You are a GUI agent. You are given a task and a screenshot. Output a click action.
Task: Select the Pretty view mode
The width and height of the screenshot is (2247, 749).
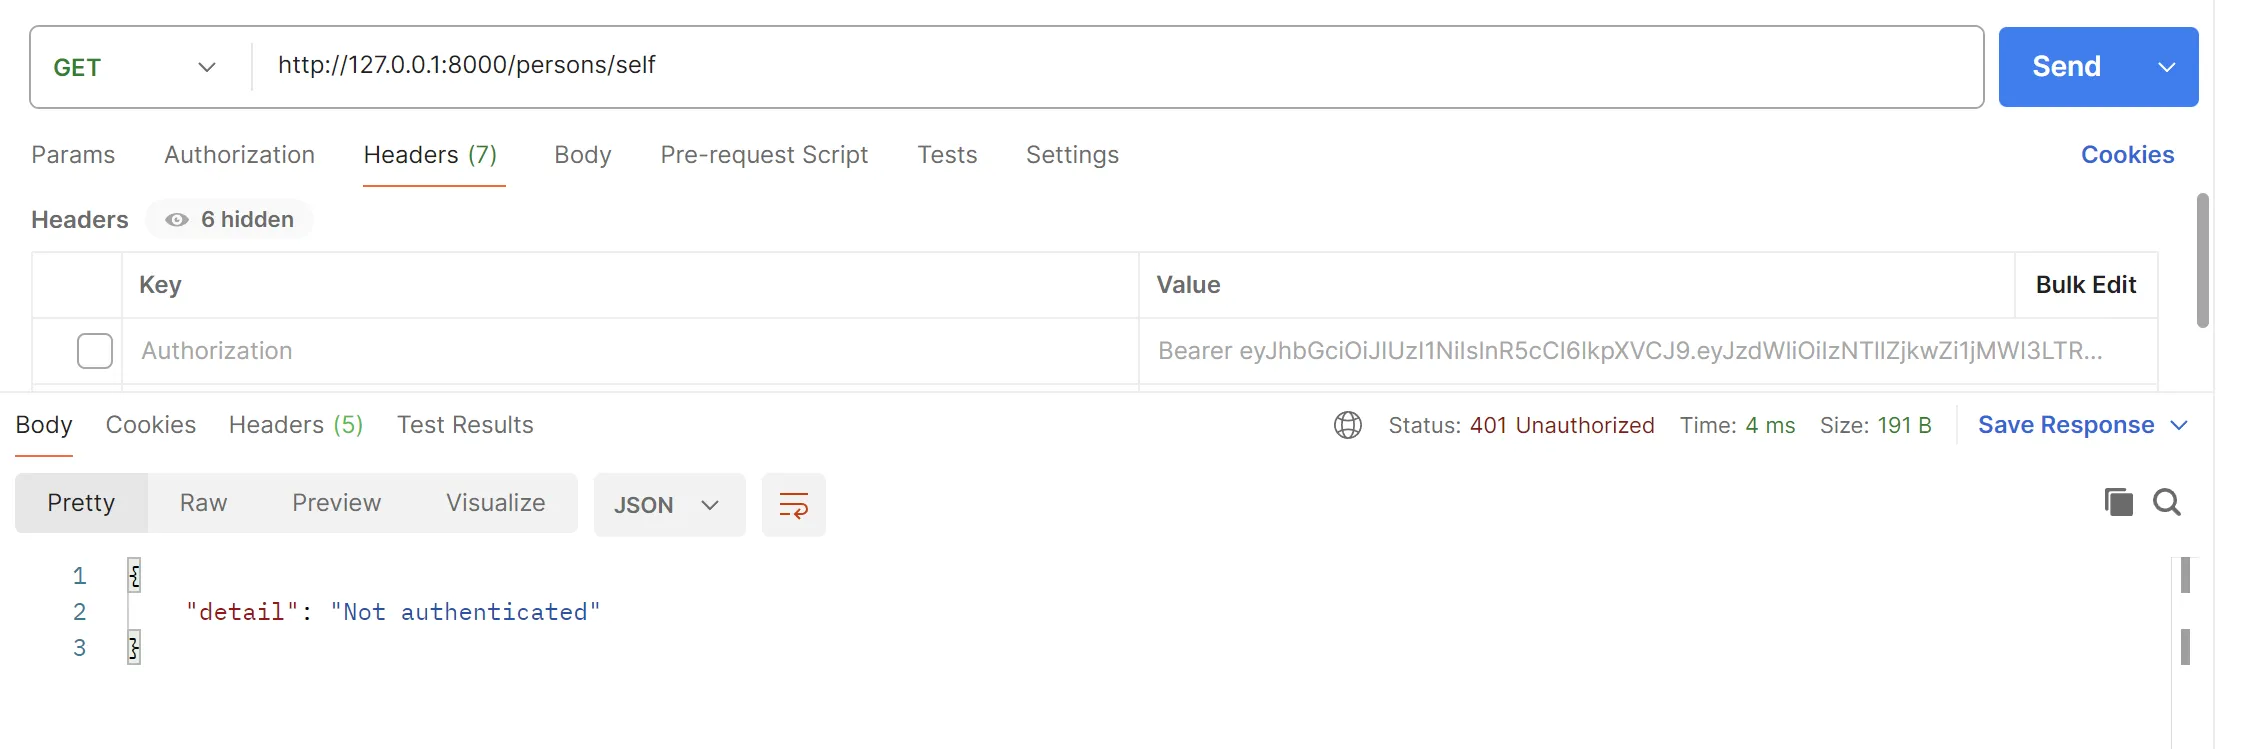point(81,503)
